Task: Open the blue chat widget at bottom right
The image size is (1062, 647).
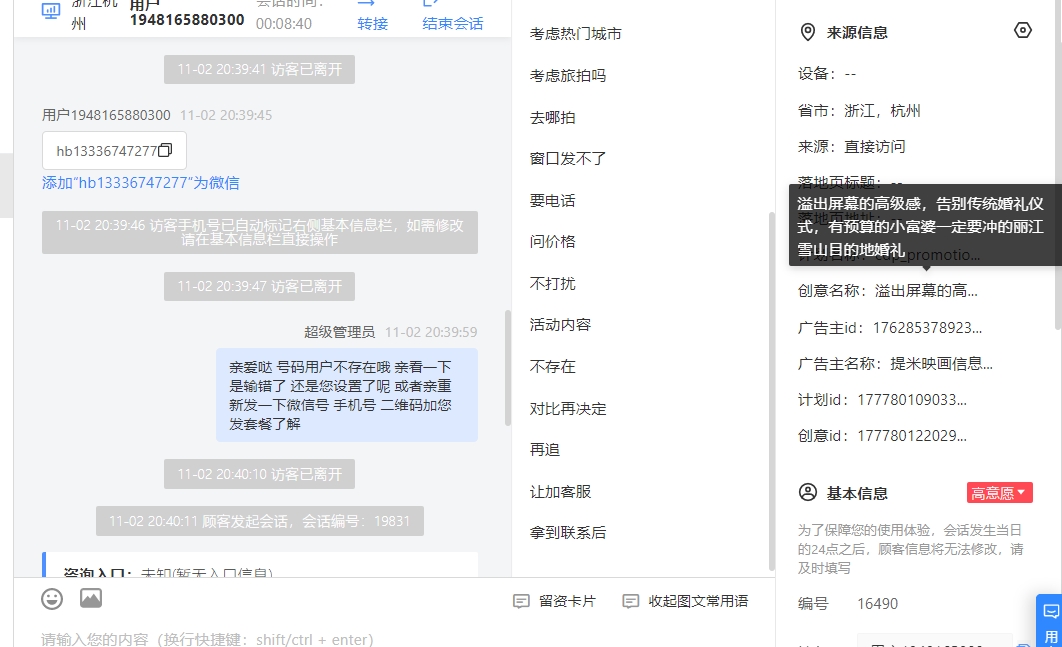Action: coord(1050,621)
